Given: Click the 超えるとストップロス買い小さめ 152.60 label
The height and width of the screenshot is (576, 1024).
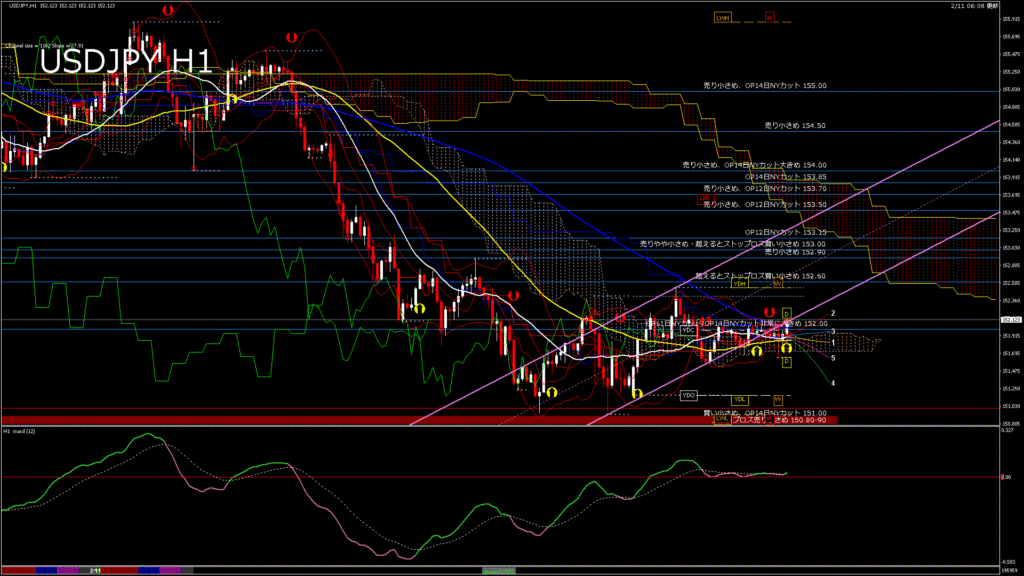Looking at the screenshot, I should pos(760,276).
